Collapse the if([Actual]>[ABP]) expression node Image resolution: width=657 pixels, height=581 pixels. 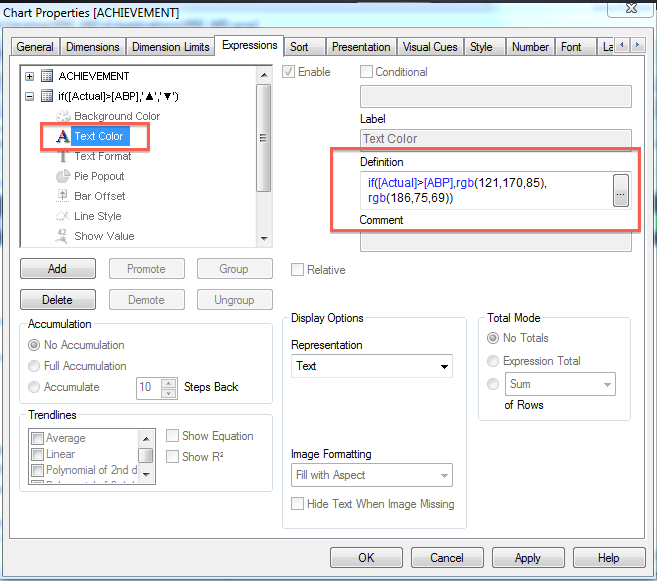29,96
